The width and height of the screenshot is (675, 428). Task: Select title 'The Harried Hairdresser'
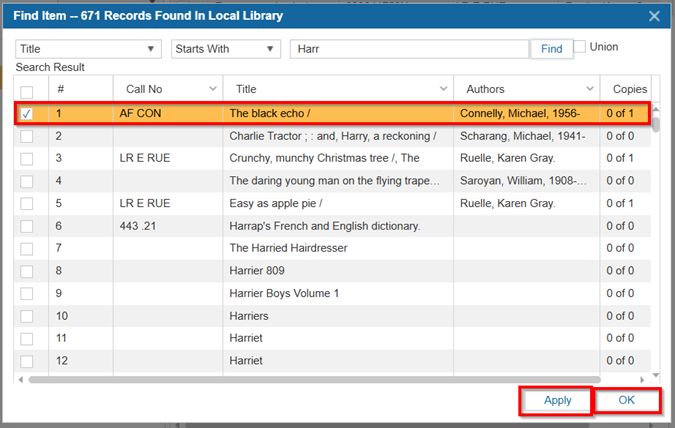[288, 248]
